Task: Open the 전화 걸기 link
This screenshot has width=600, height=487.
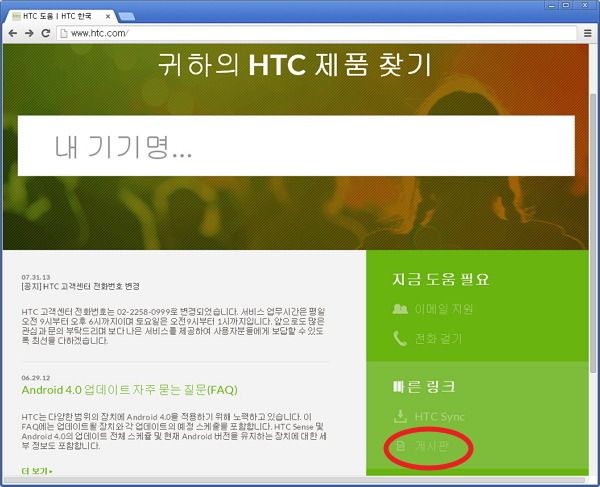Action: 439,339
